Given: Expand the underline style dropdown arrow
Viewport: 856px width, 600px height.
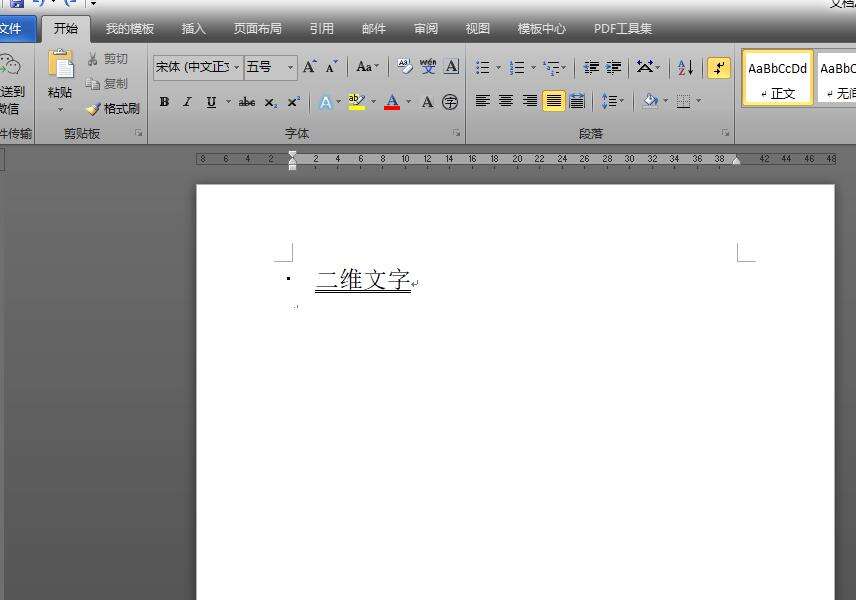Looking at the screenshot, I should [x=228, y=102].
